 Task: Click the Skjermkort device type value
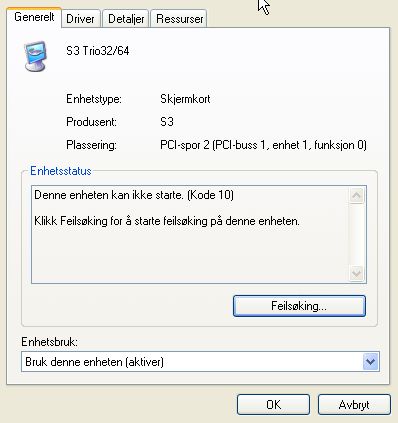pos(185,99)
